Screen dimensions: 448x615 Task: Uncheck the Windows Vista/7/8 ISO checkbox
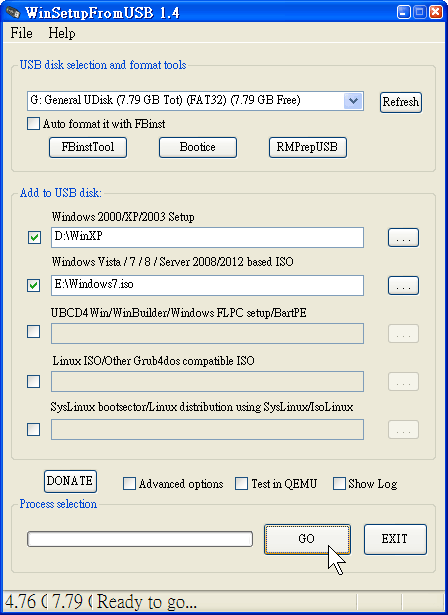[x=34, y=285]
